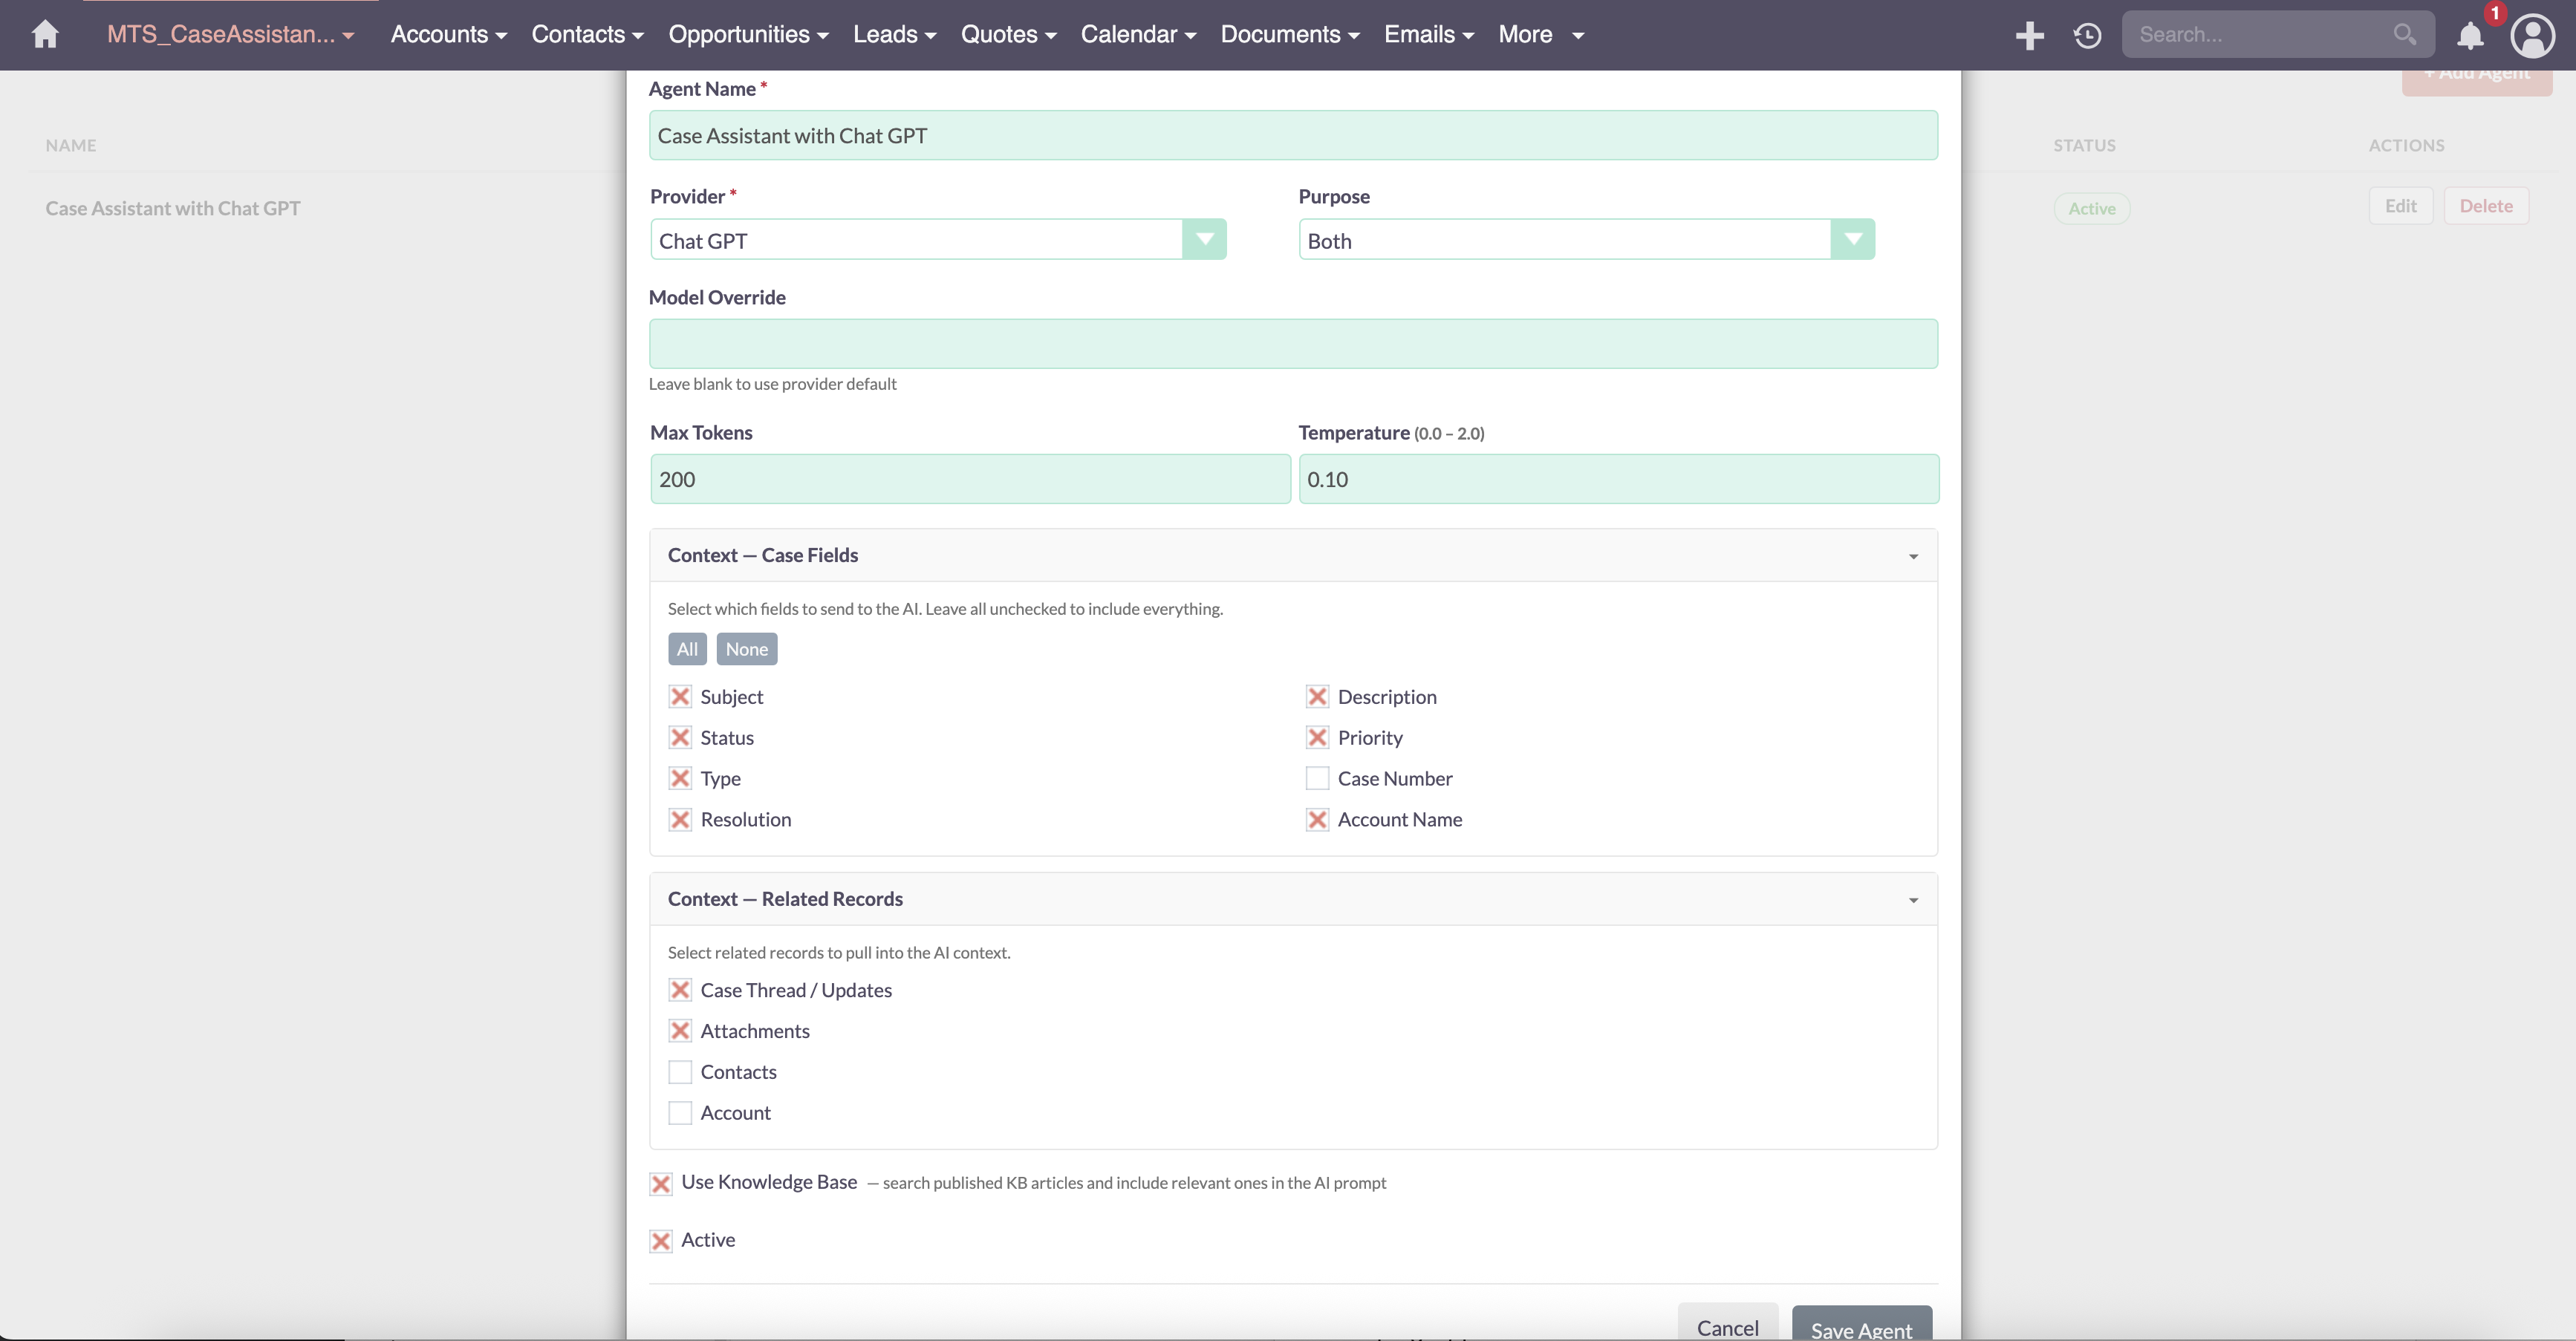Open the notifications bell icon
Image resolution: width=2576 pixels, height=1341 pixels.
pyautogui.click(x=2470, y=36)
